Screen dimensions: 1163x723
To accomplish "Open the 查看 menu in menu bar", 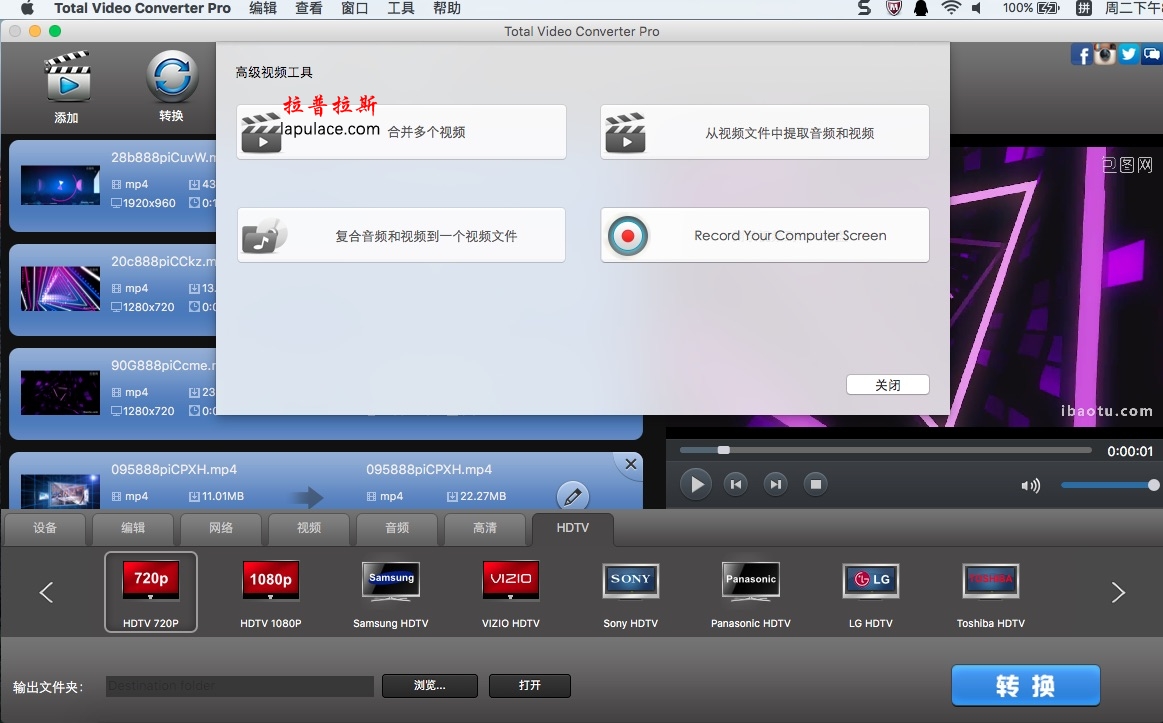I will 309,8.
